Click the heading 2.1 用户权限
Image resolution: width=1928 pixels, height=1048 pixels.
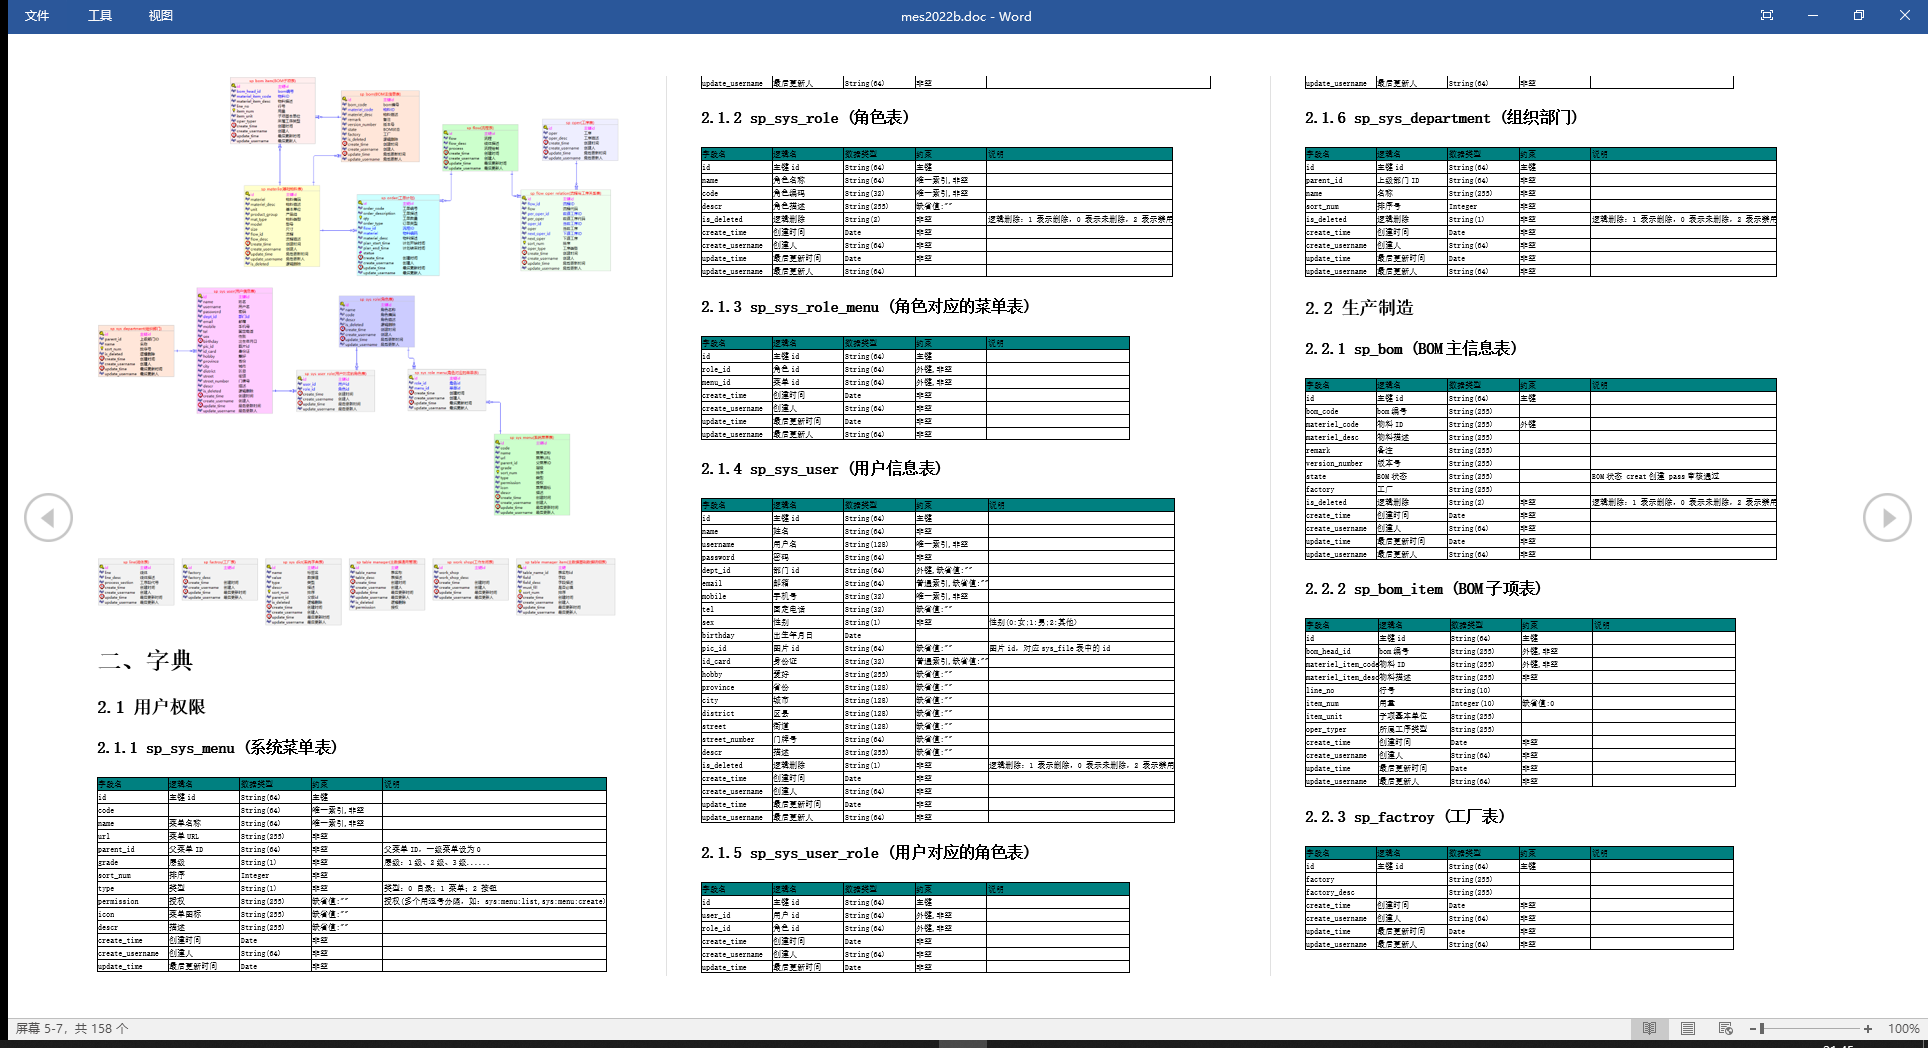(x=151, y=707)
